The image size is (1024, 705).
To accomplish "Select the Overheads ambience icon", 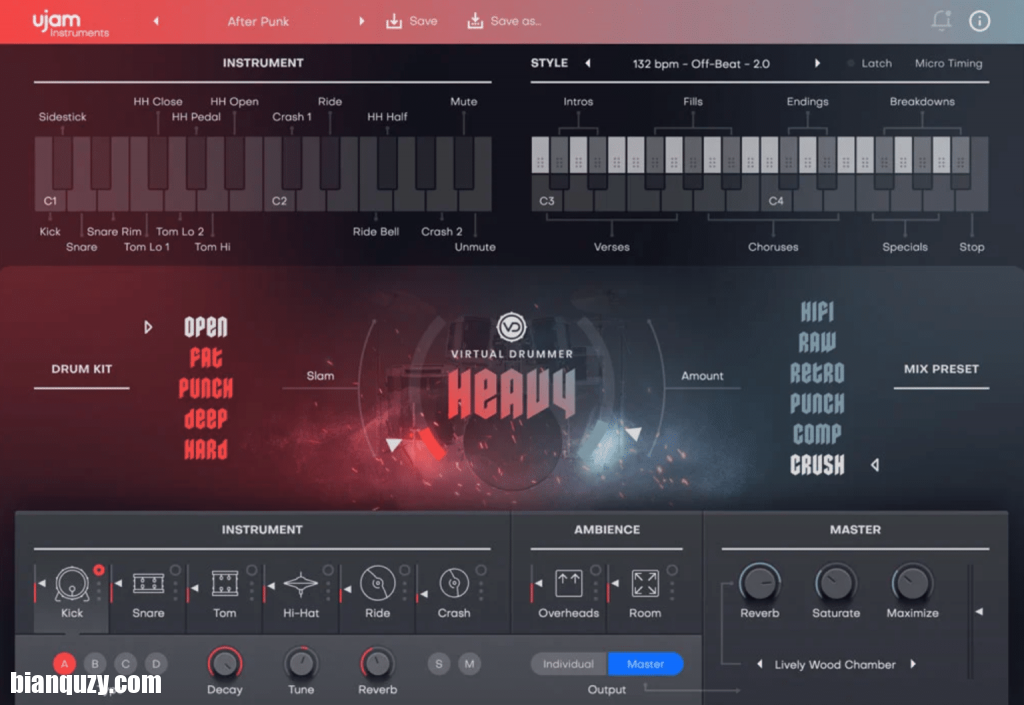I will click(x=568, y=583).
